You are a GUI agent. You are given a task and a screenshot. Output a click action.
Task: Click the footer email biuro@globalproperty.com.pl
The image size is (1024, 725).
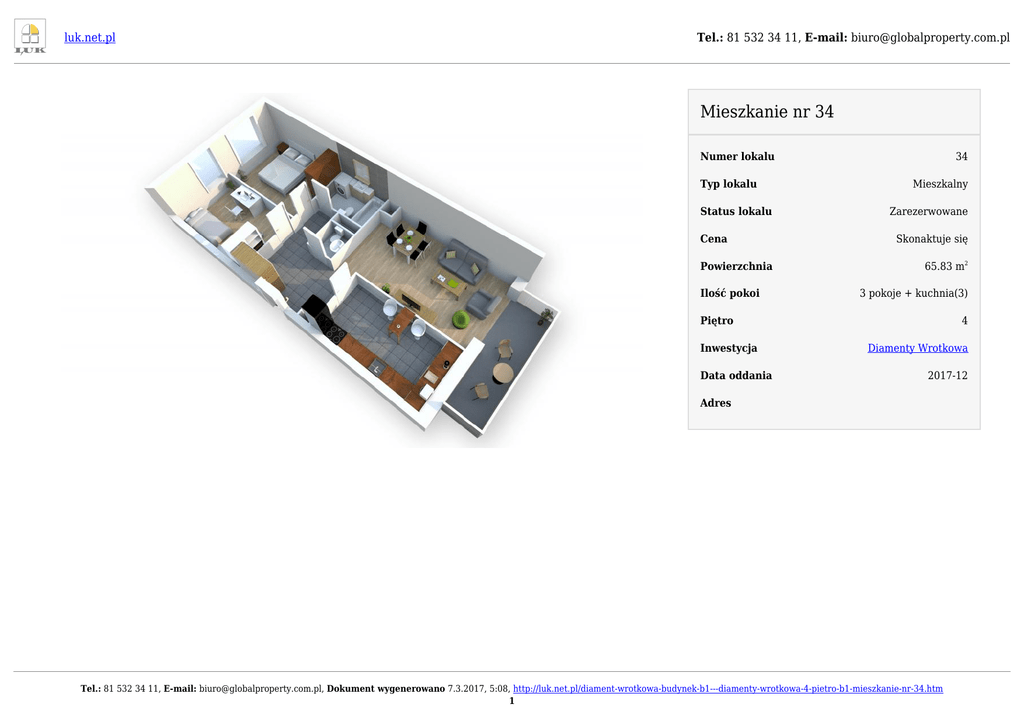pos(260,689)
